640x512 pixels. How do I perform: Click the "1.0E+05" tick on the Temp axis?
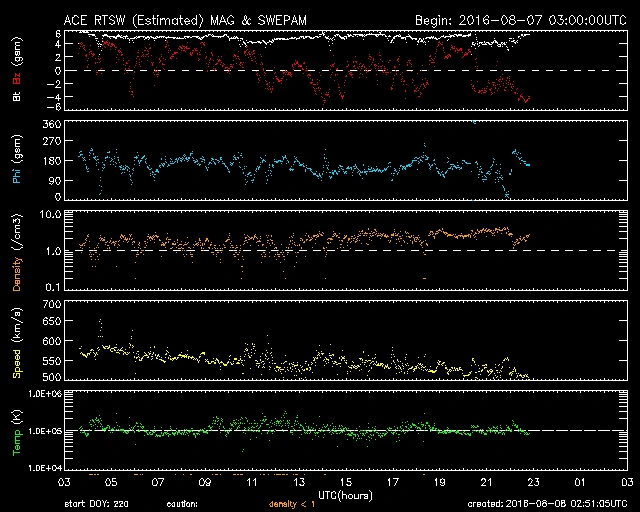45,431
